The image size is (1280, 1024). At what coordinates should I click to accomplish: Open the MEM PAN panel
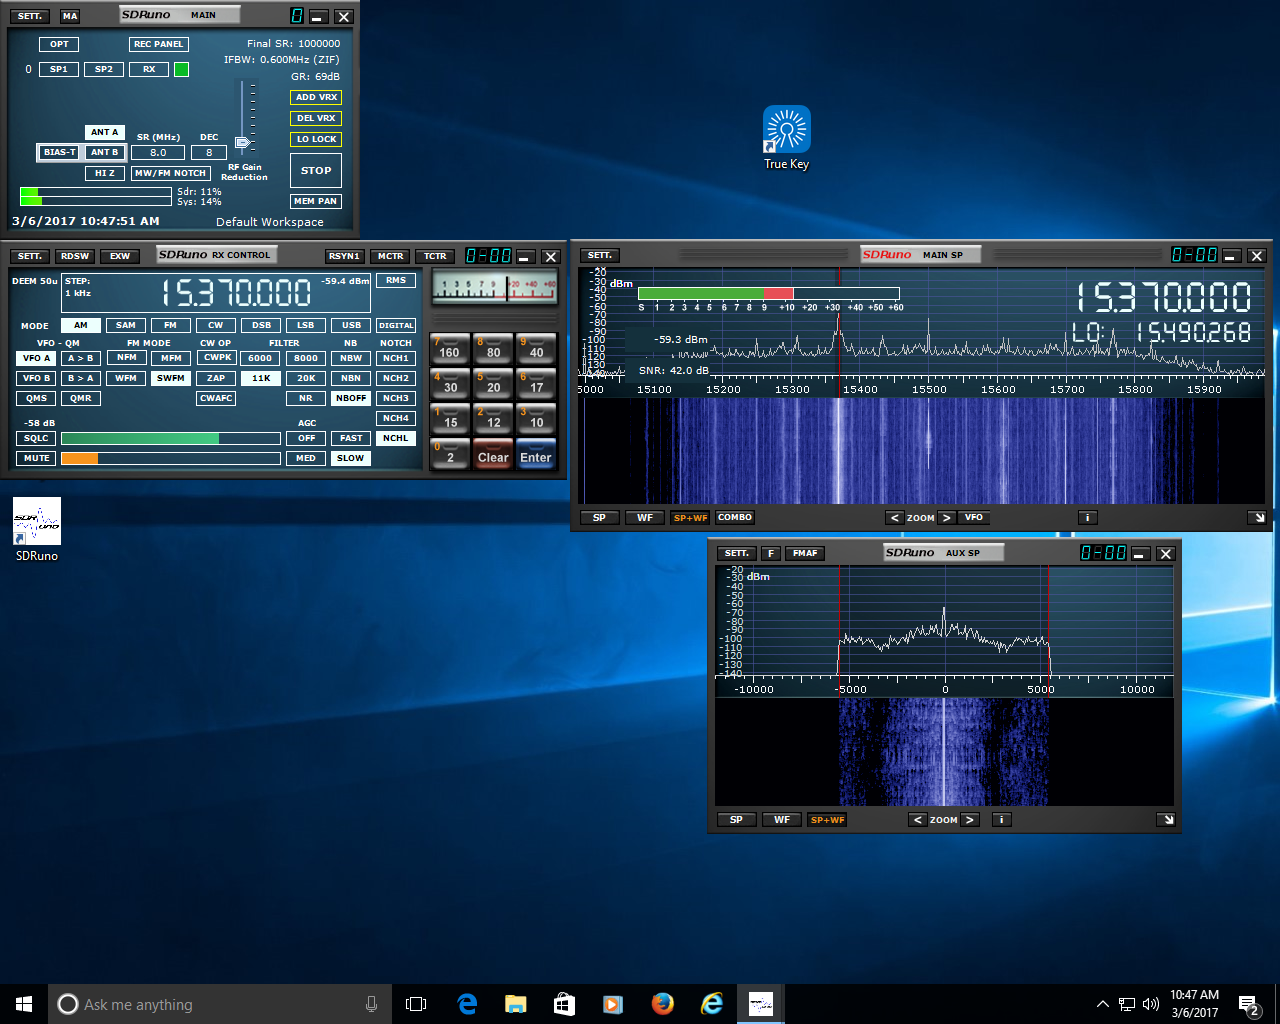[316, 201]
